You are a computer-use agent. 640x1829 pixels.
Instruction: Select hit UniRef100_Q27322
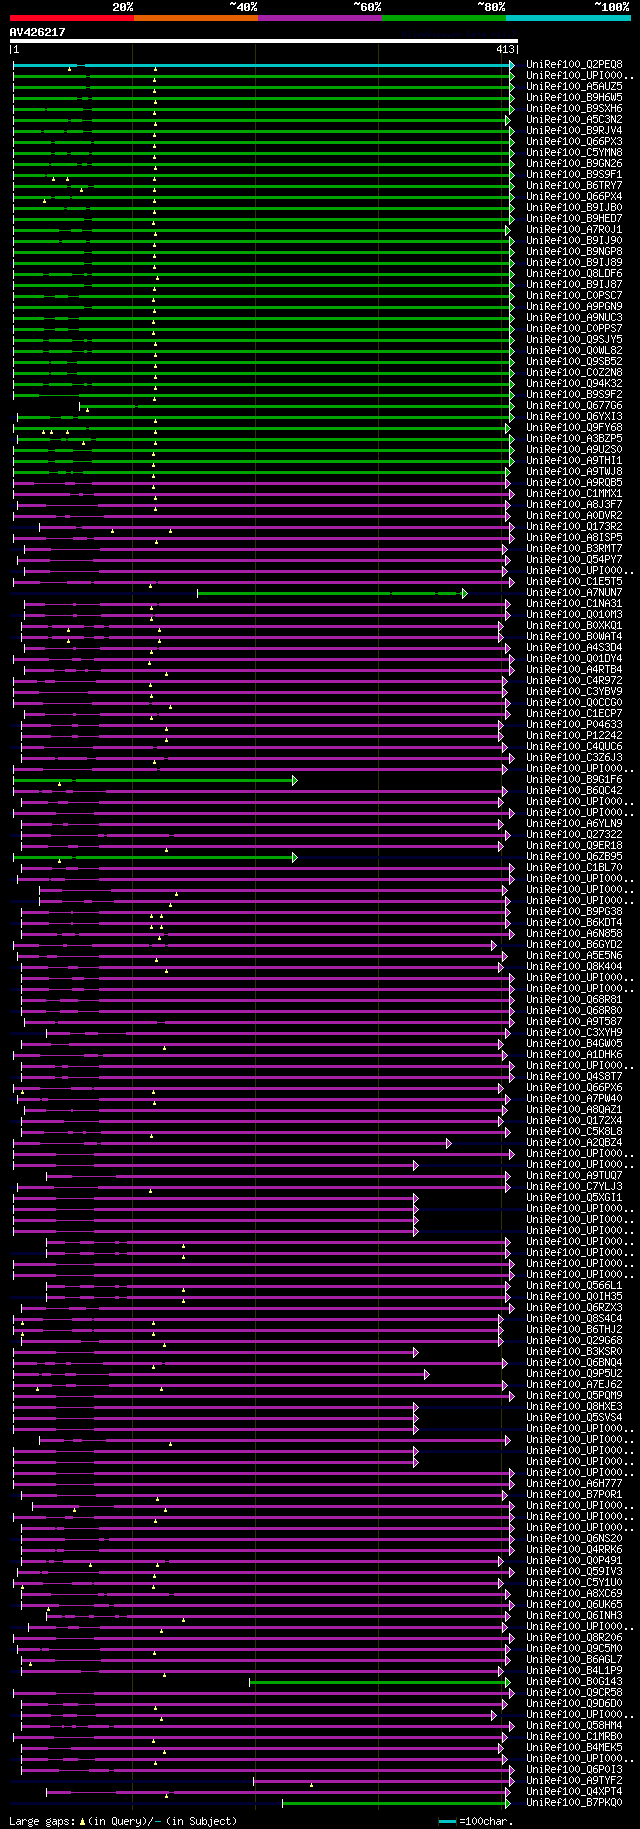pos(574,834)
